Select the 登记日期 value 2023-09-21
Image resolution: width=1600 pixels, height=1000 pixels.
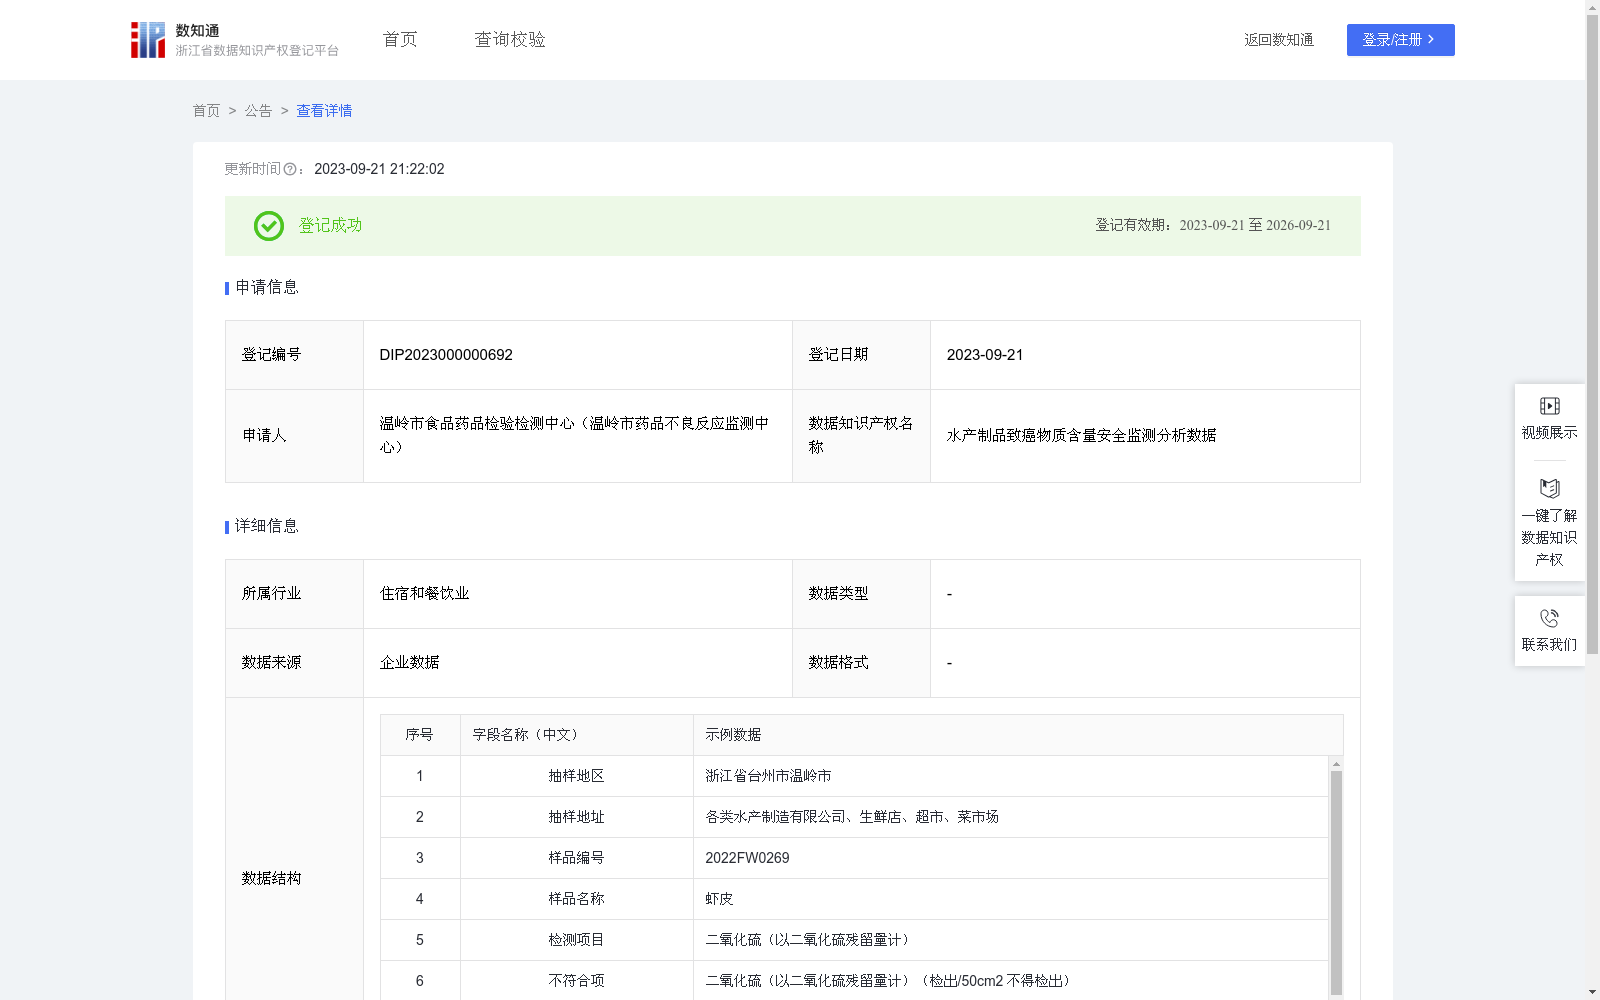tap(985, 355)
